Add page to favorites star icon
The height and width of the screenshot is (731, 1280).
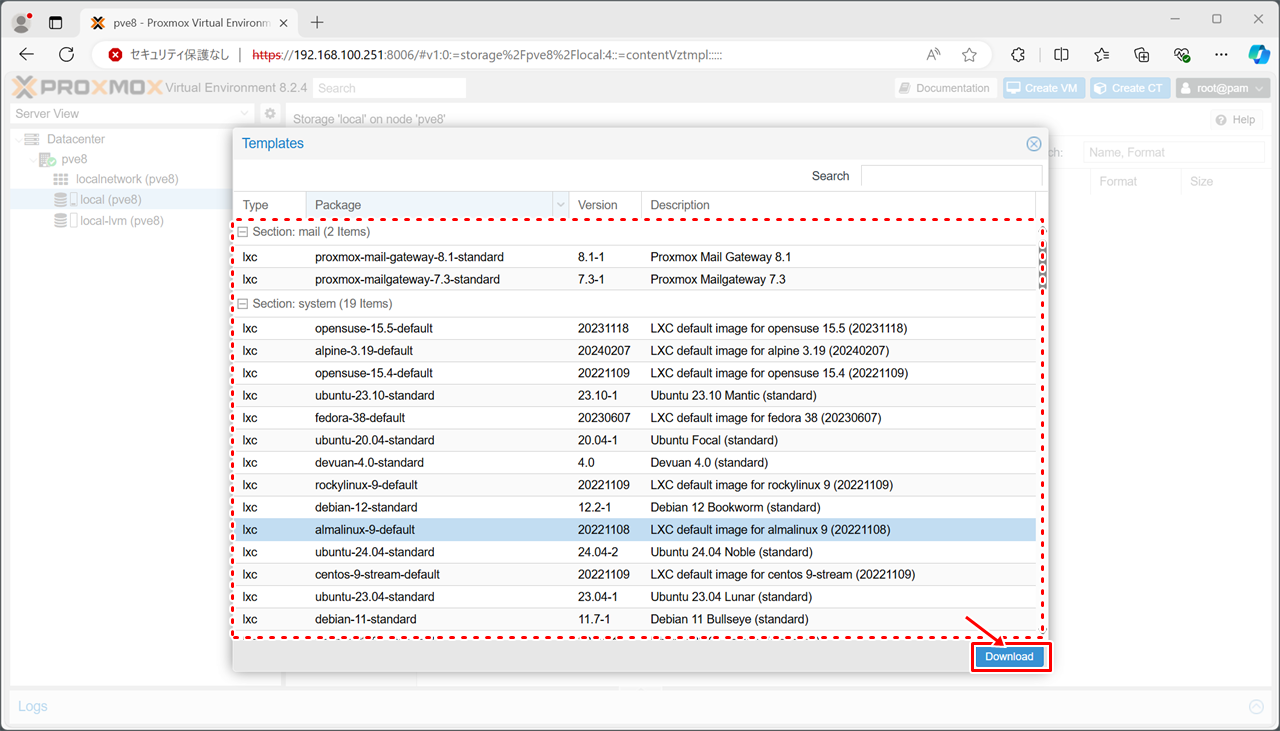[969, 55]
